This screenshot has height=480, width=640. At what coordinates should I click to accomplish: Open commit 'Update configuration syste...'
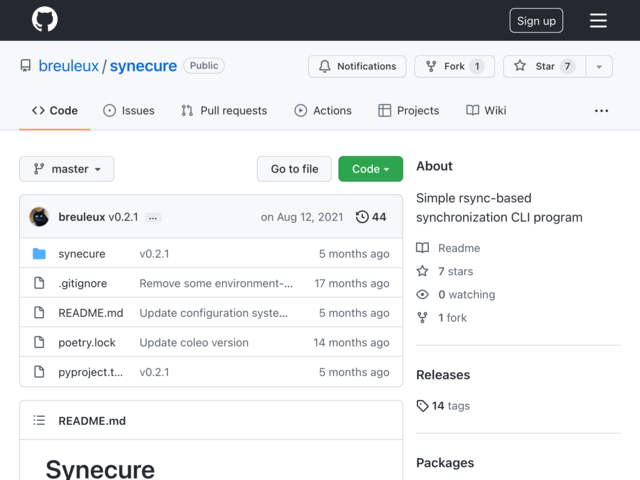213,313
